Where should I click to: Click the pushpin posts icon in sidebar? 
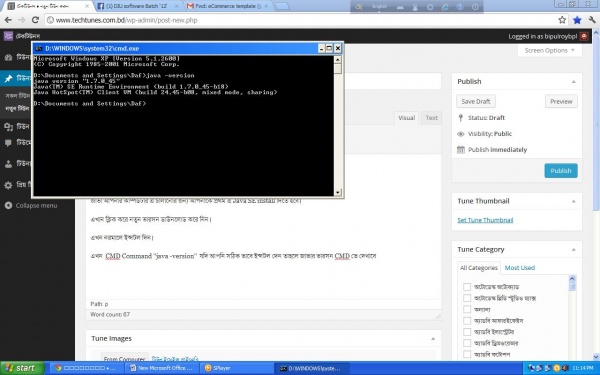(8, 78)
